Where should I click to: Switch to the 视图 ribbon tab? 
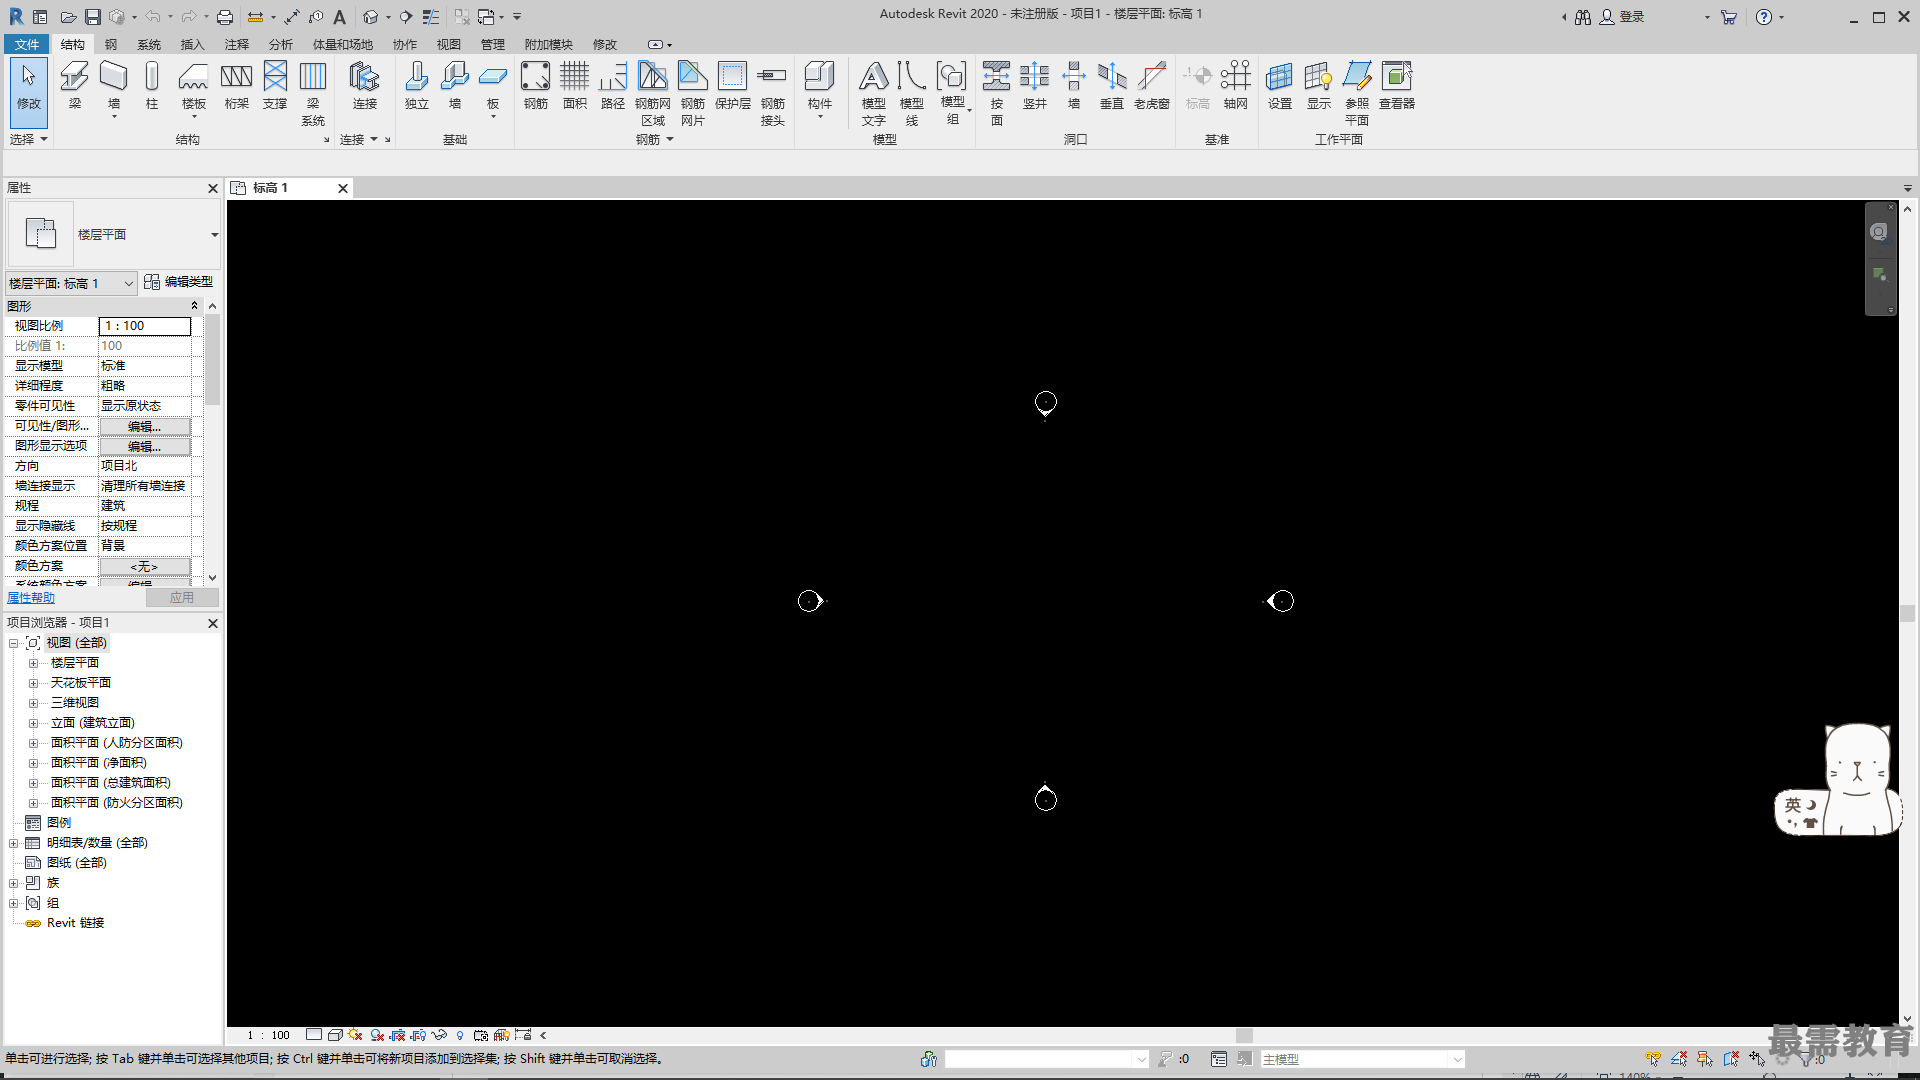pos(449,44)
